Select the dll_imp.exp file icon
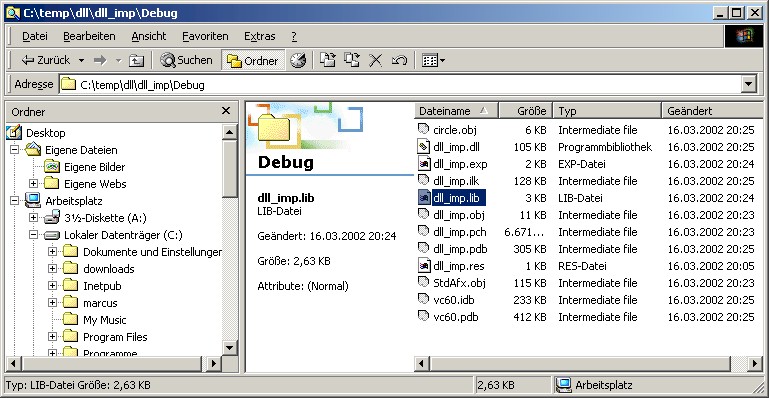The width and height of the screenshot is (769, 398). [423, 163]
